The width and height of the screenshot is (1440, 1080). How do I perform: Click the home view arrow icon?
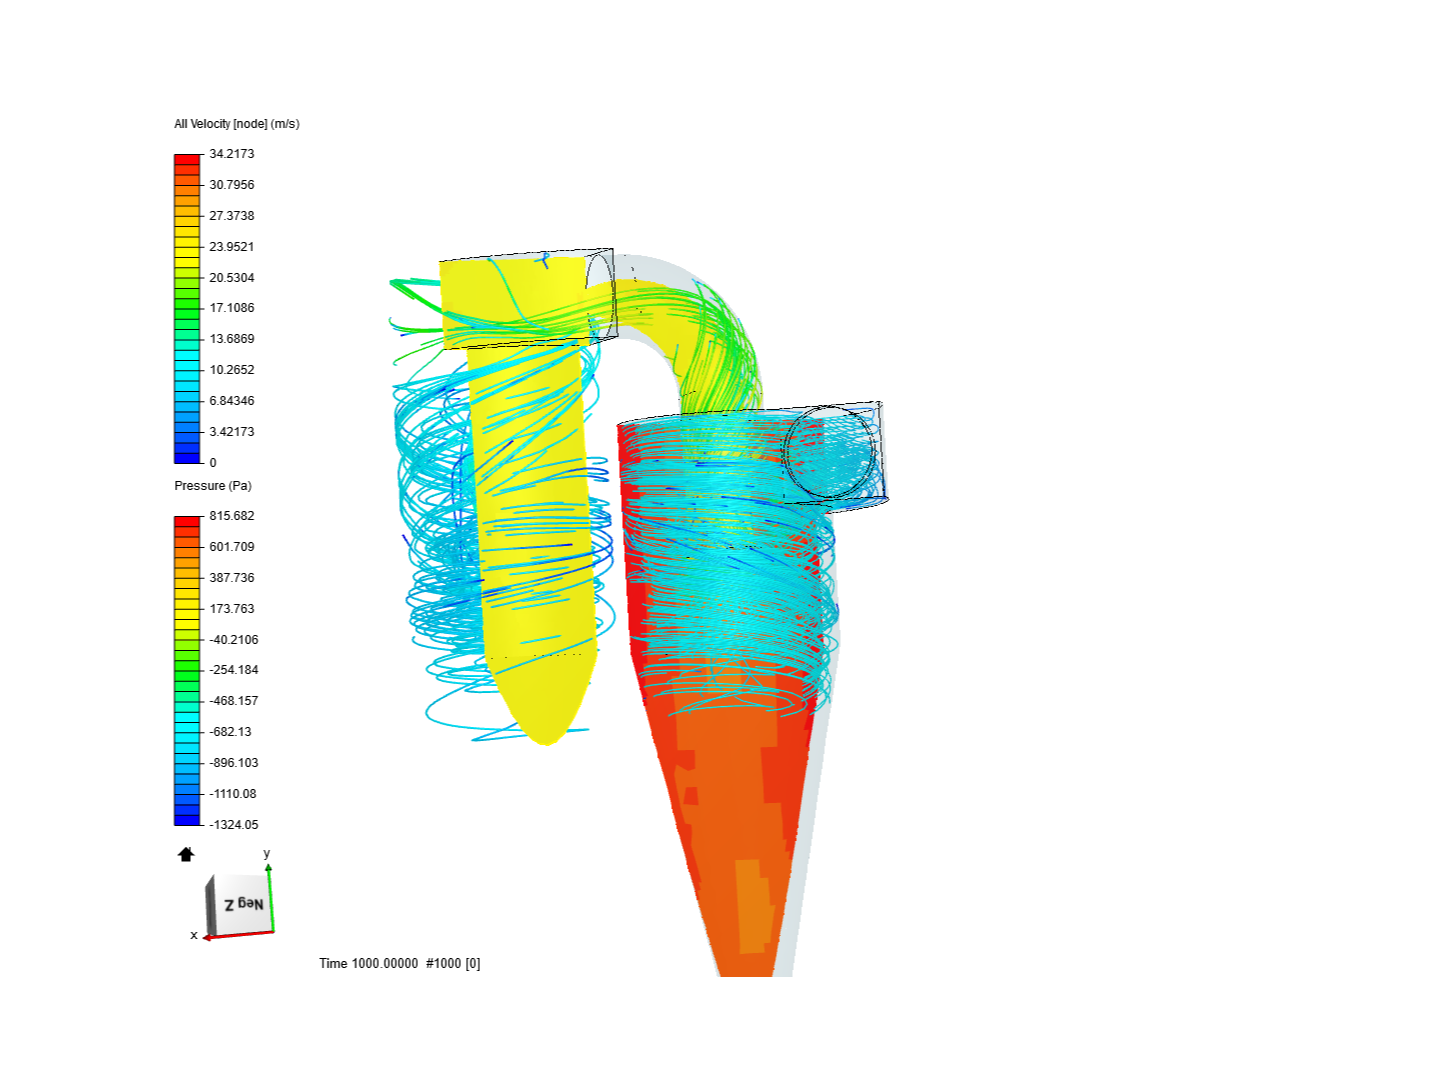[x=186, y=854]
